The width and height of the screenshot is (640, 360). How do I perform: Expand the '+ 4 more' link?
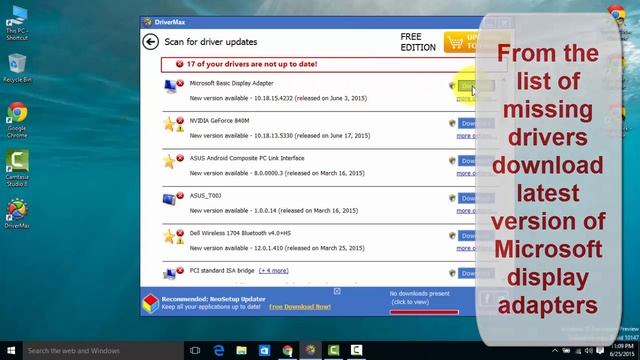[x=273, y=271]
